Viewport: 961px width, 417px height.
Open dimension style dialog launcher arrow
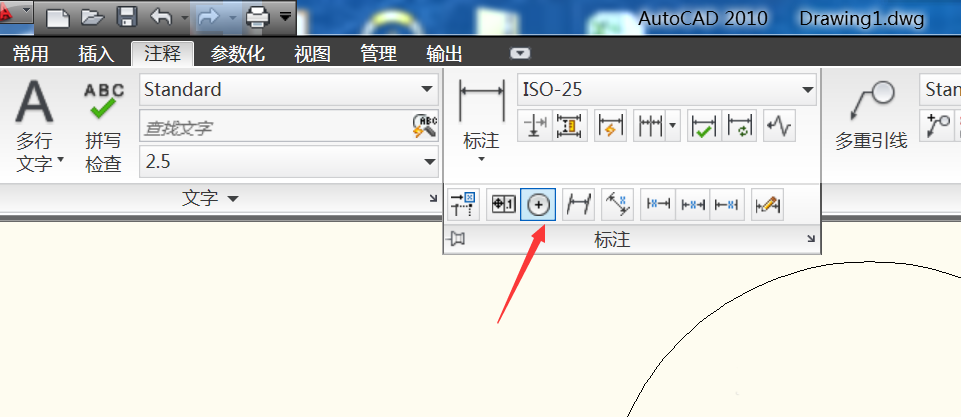811,239
